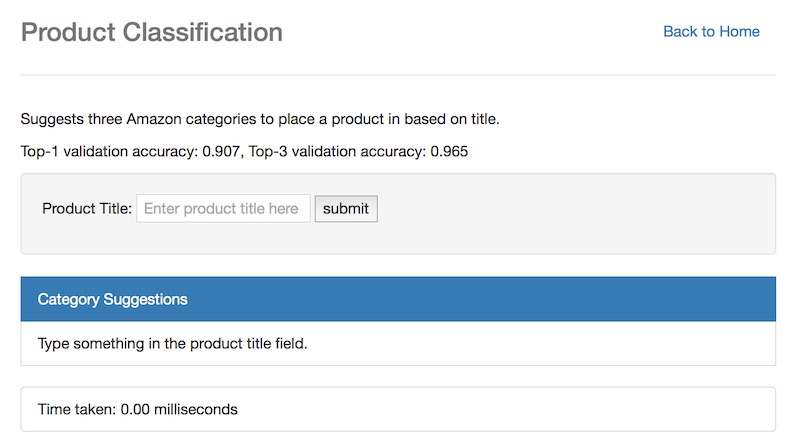The image size is (800, 448).
Task: Select the Category Suggestions header text
Action: pos(112,299)
